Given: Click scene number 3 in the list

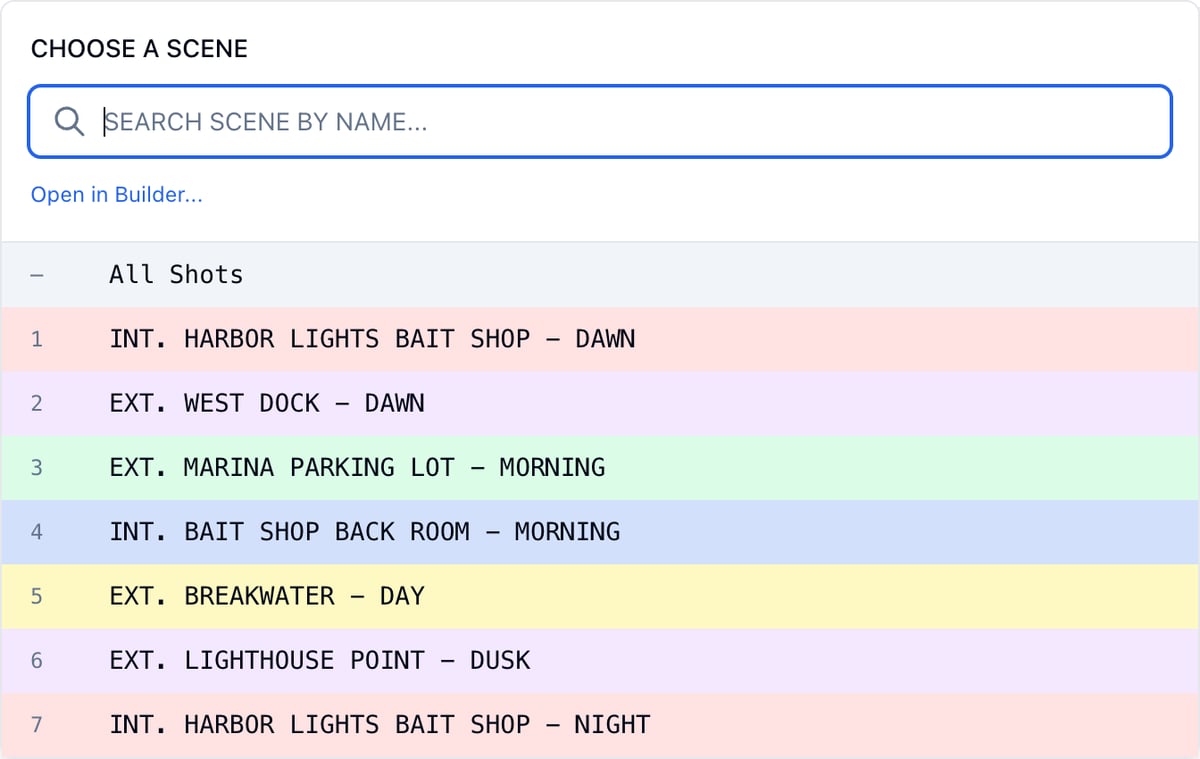Looking at the screenshot, I should (x=37, y=468).
